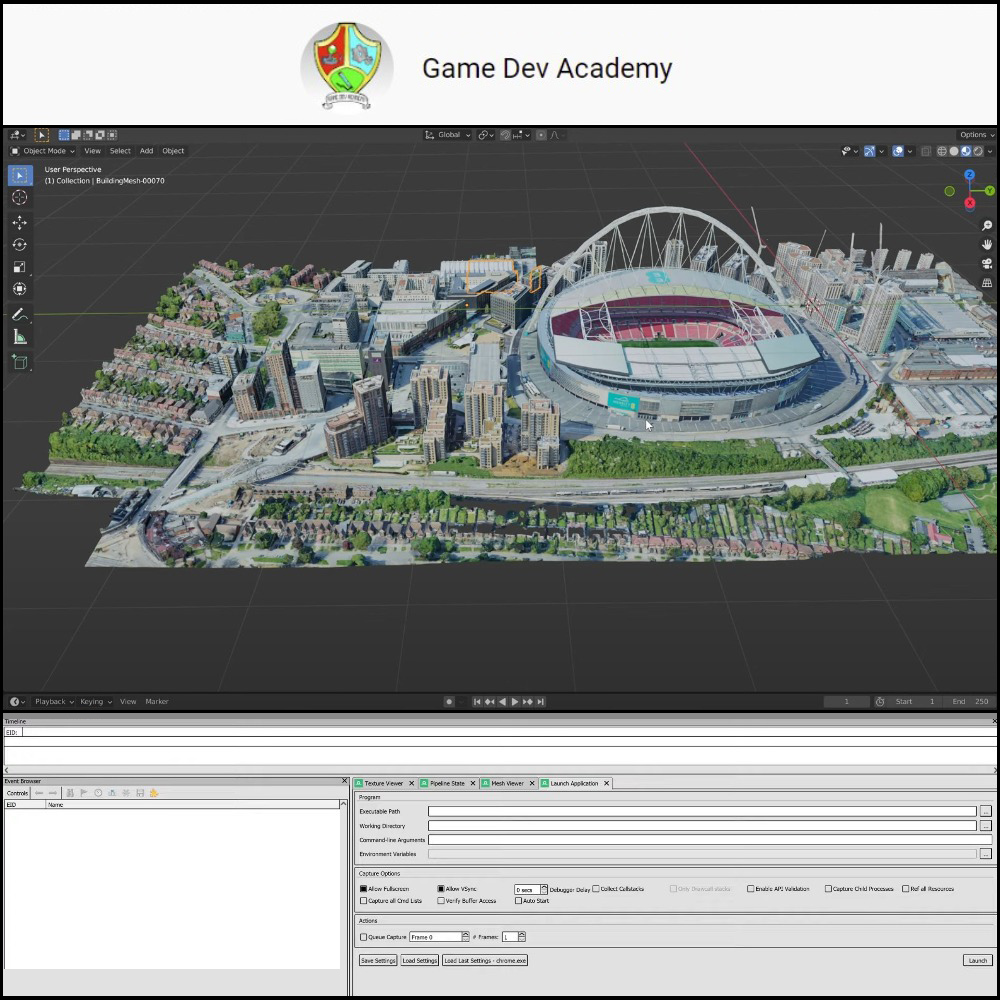The width and height of the screenshot is (1000, 1000).
Task: Open the editor type dropdown in viewport header
Action: [x=17, y=135]
